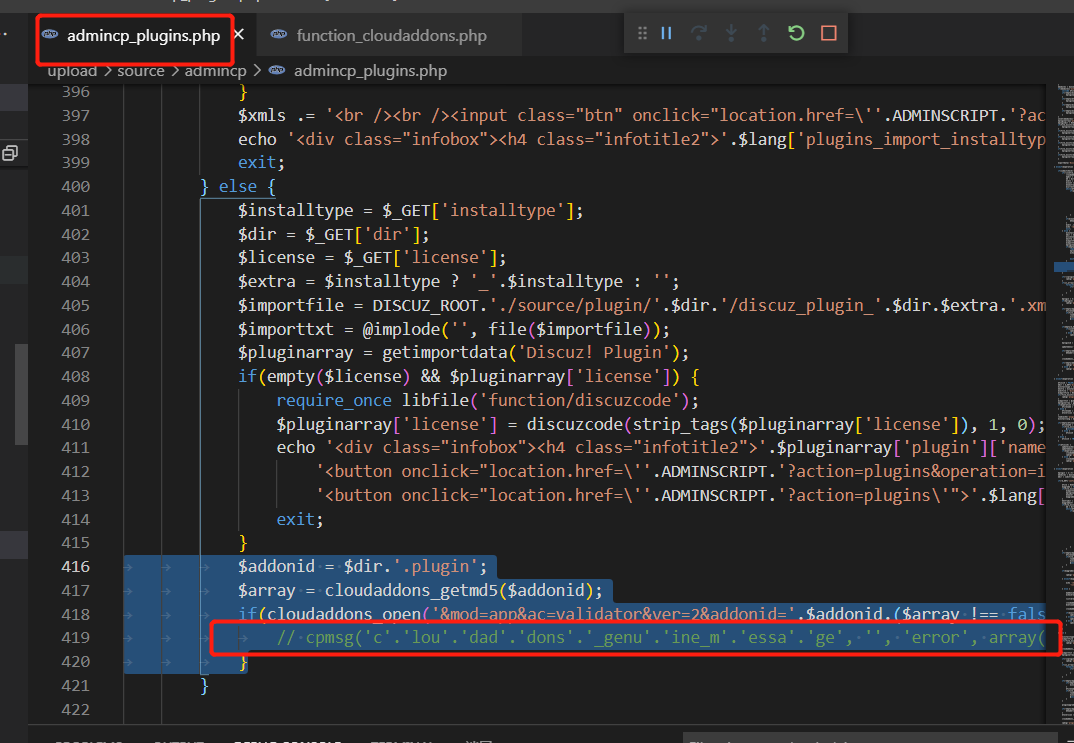Click the '$addonid = $dir' code line
This screenshot has height=743, width=1074.
click(x=362, y=567)
